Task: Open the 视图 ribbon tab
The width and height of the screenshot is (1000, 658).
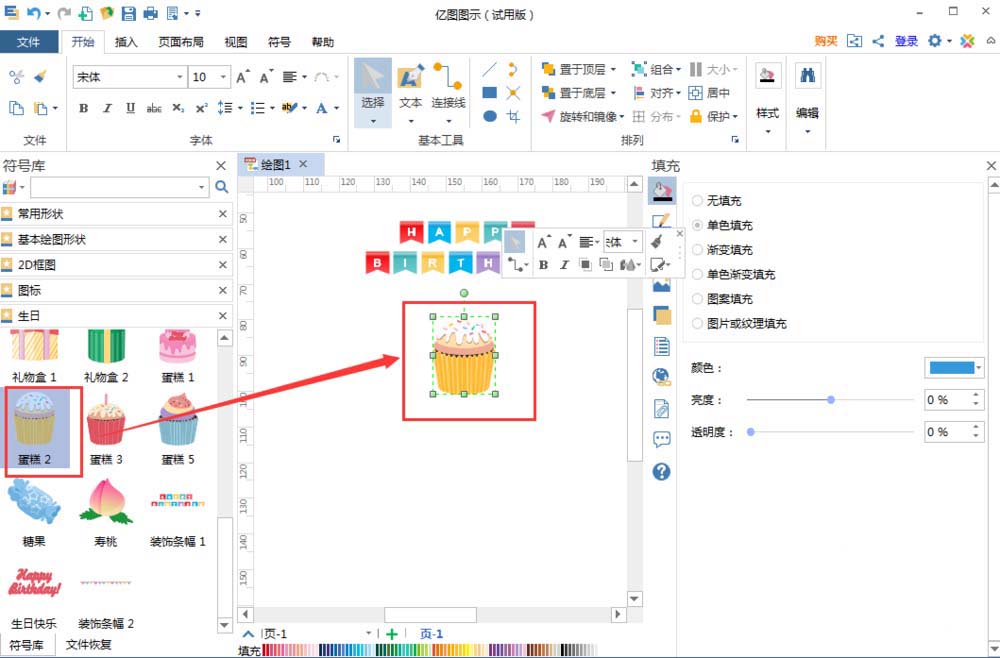Action: [235, 42]
